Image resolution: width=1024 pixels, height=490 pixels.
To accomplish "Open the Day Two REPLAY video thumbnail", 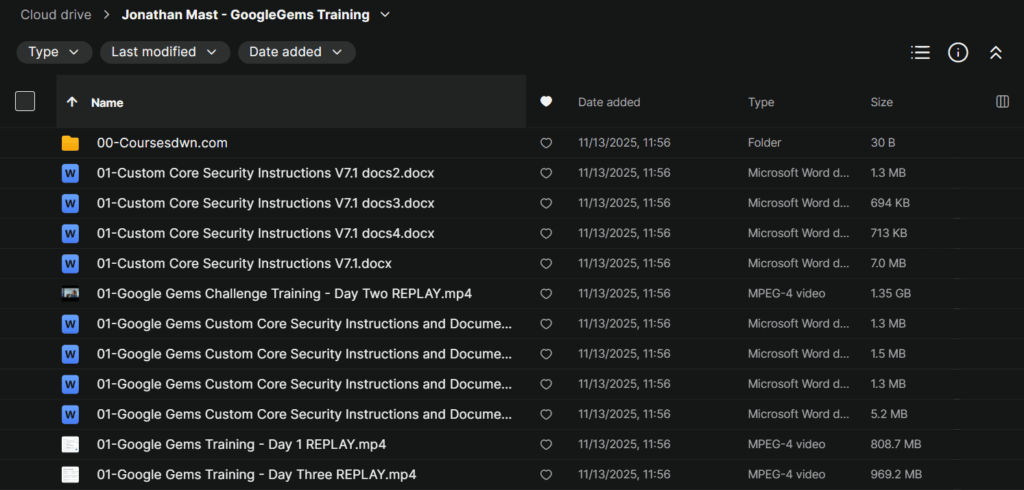I will click(x=70, y=294).
